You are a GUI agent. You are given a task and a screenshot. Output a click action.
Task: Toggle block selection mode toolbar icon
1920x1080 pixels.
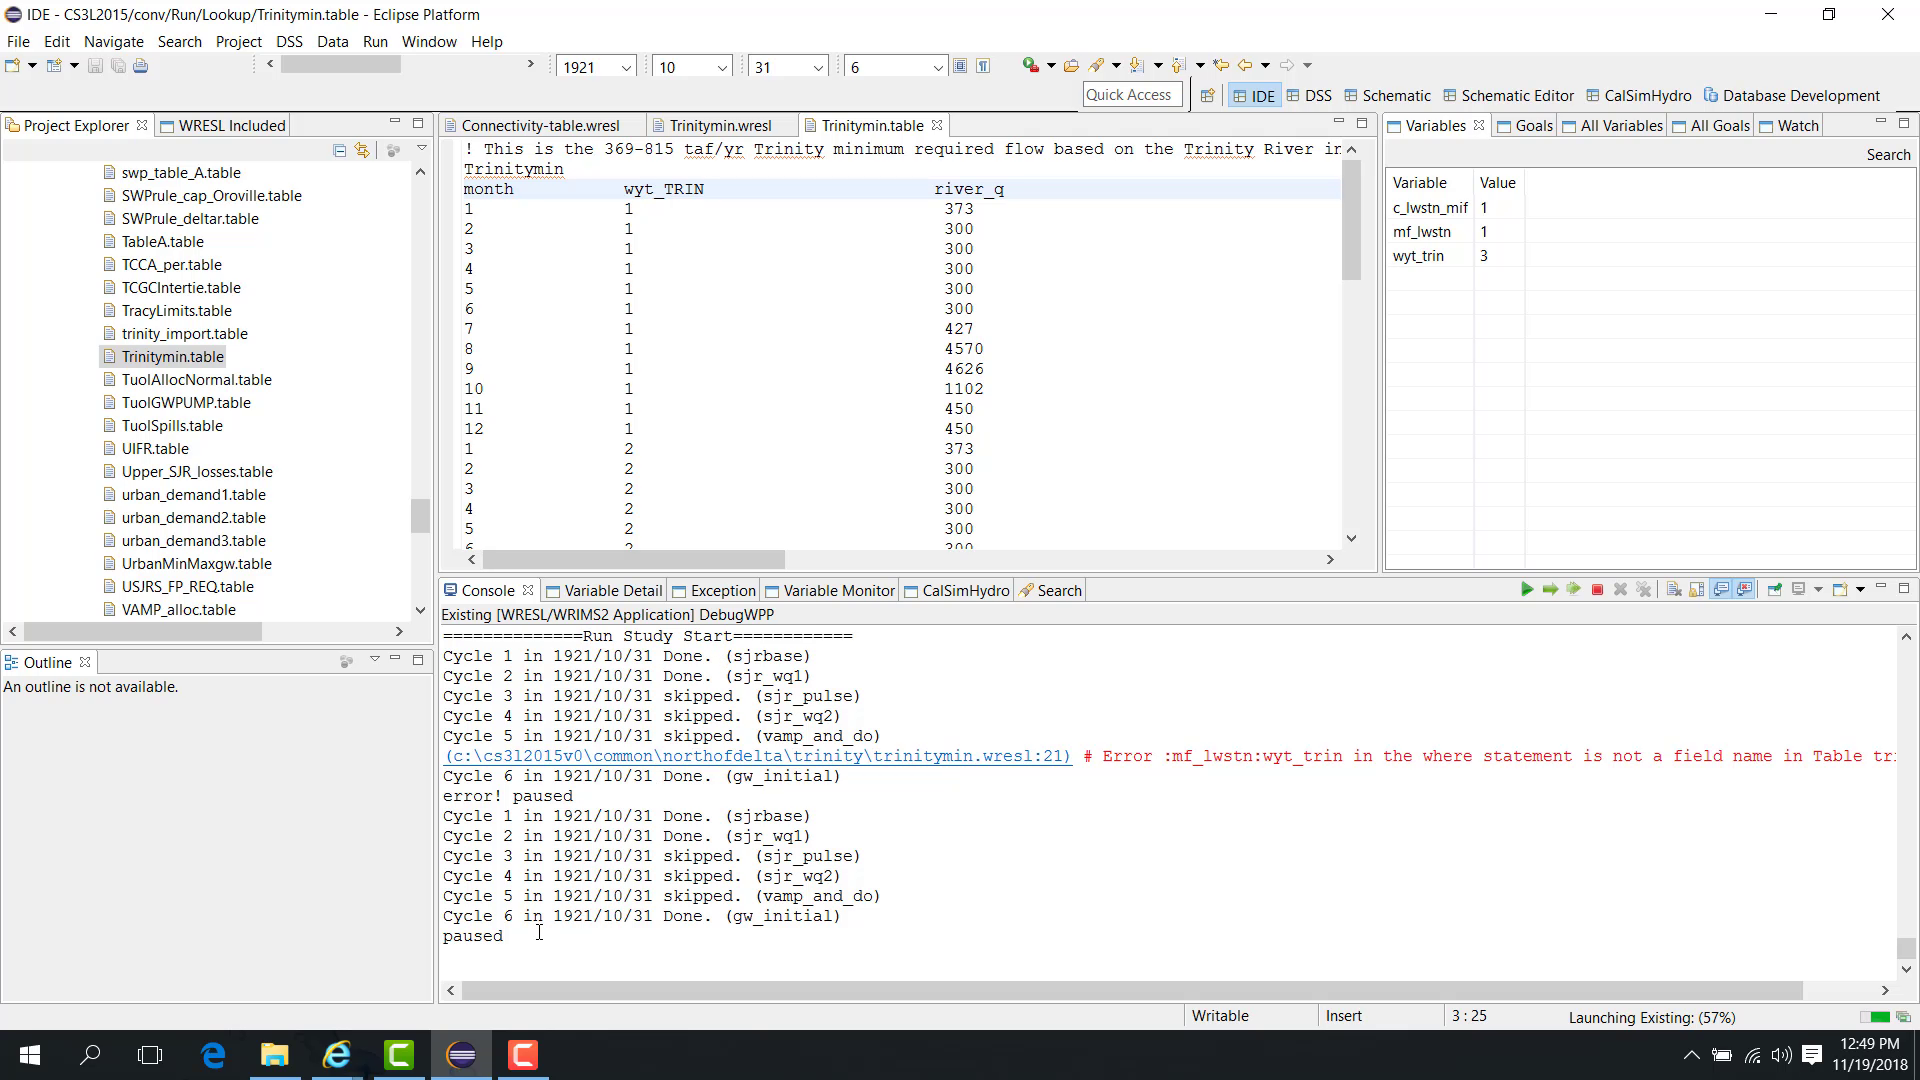pos(960,66)
